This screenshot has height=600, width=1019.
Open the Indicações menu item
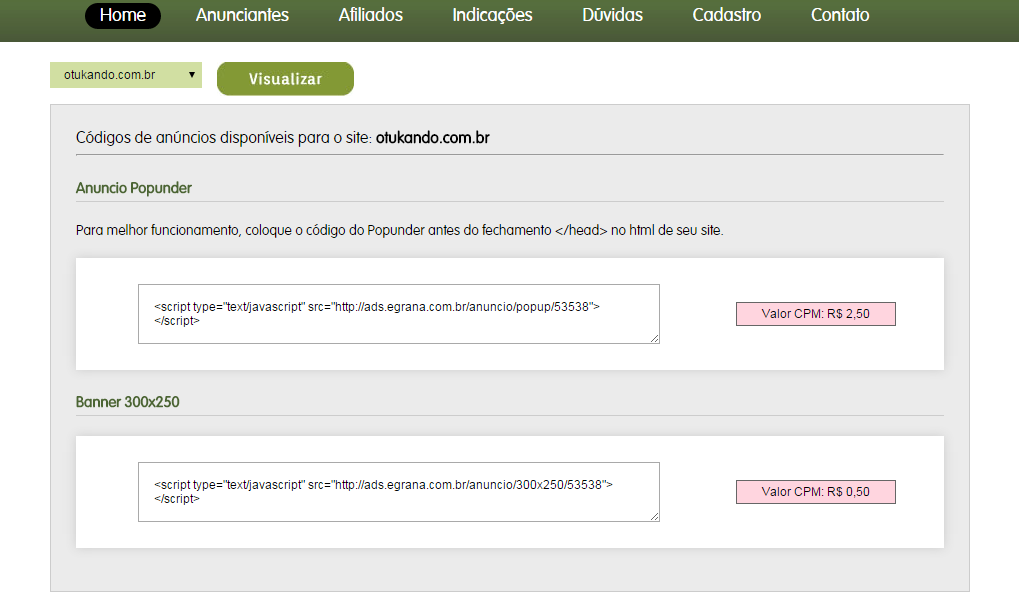[x=492, y=15]
